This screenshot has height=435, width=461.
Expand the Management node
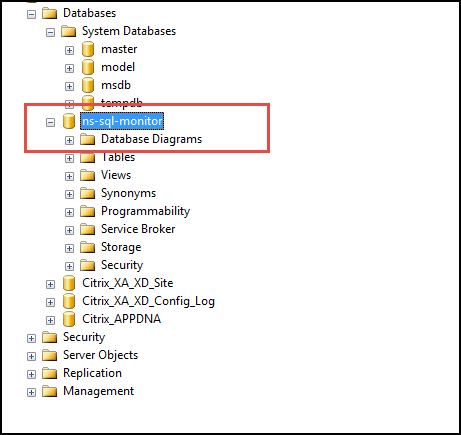31,392
